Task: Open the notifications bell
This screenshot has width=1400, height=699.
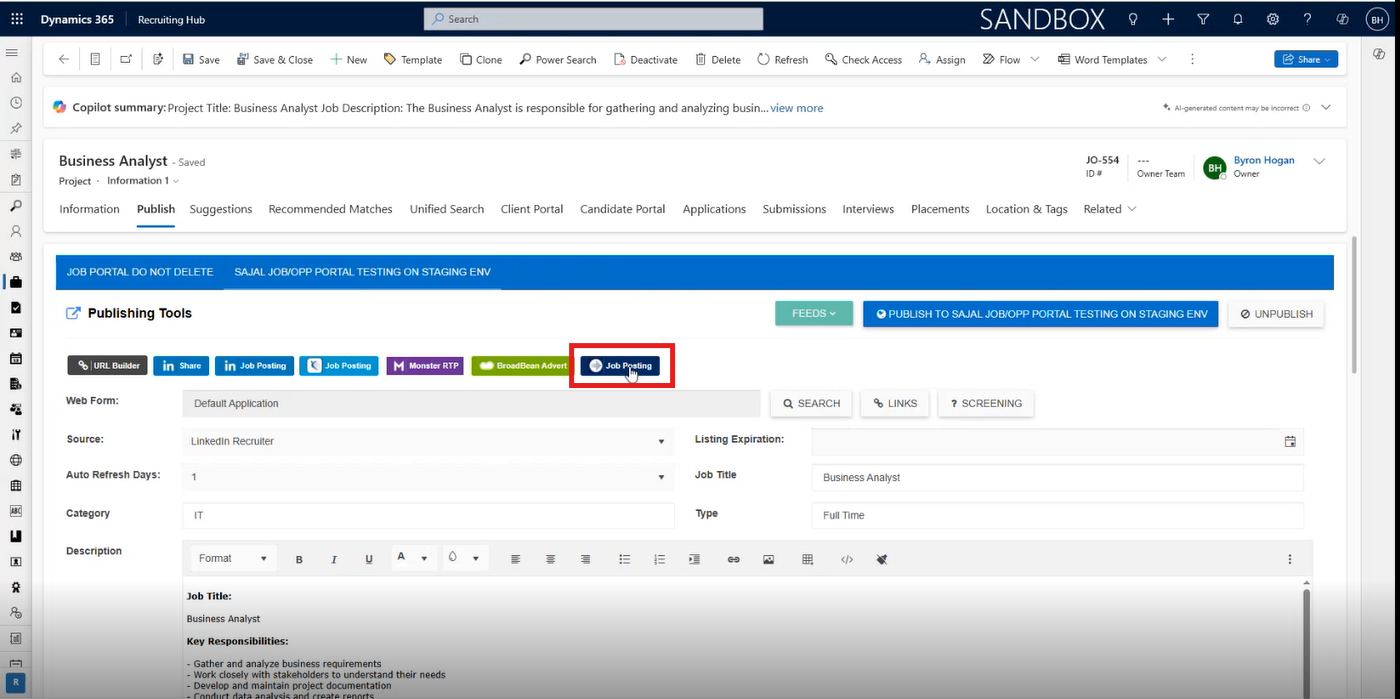Action: (1238, 19)
